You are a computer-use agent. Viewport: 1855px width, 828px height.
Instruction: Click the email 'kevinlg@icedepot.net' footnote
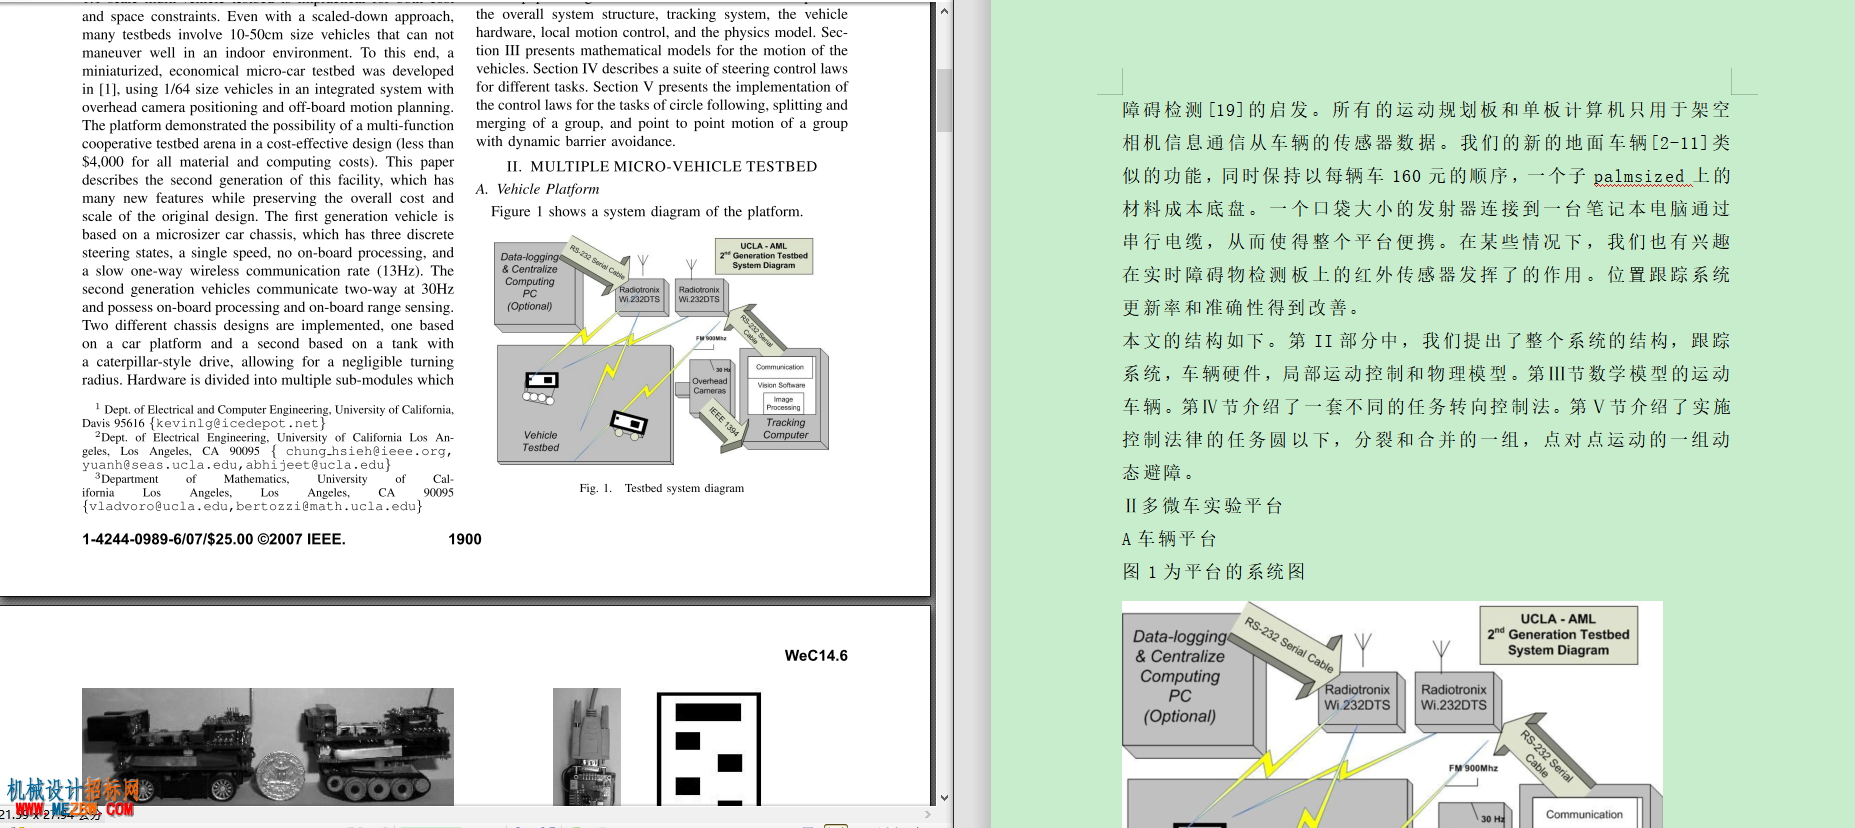(237, 423)
